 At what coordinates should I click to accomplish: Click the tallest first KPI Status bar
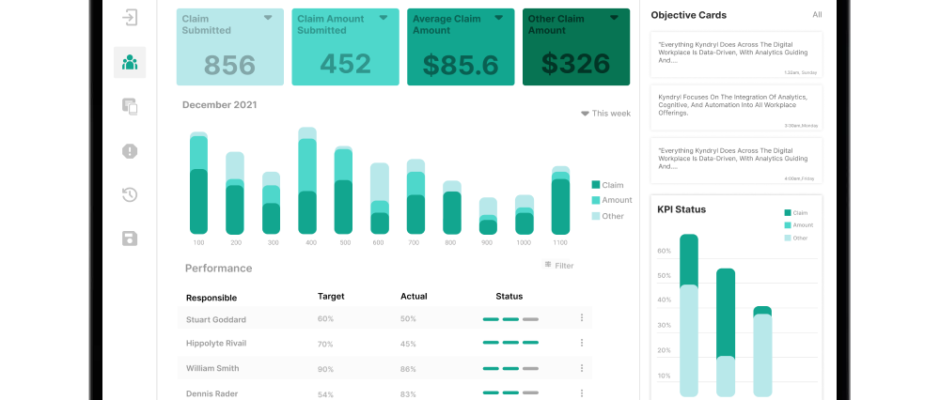click(x=689, y=315)
